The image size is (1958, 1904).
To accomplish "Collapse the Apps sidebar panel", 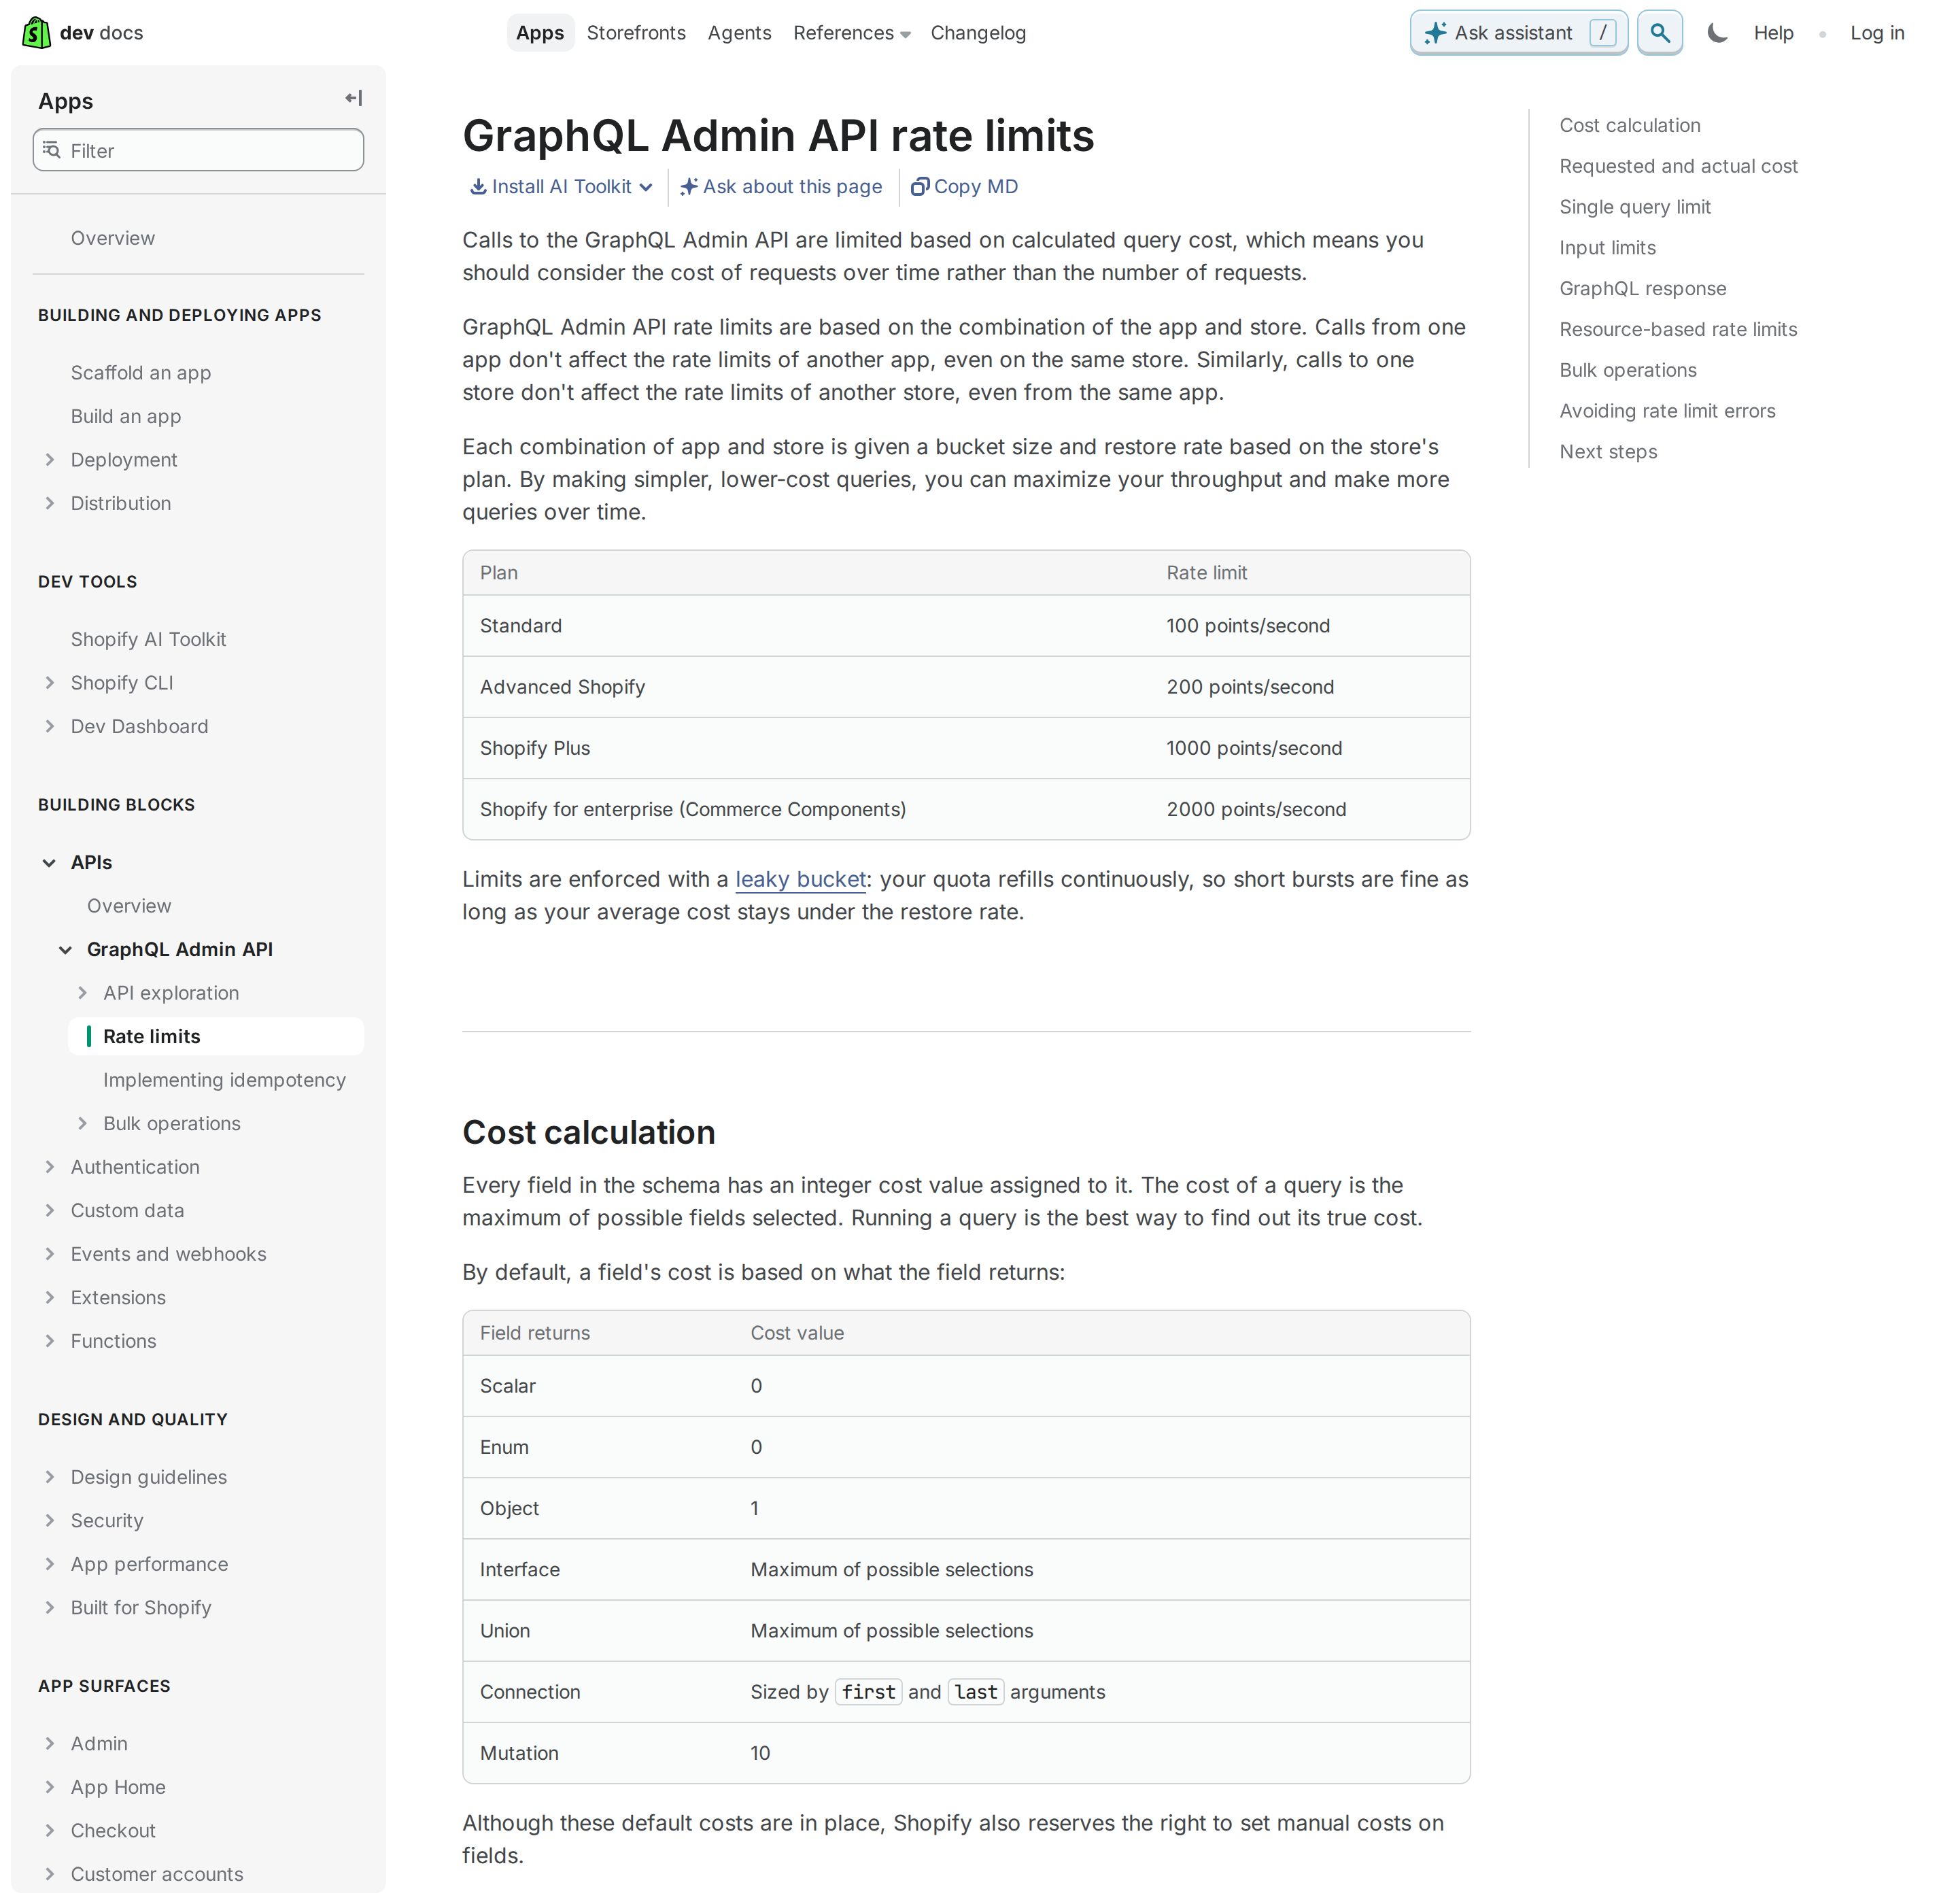I will tap(354, 99).
